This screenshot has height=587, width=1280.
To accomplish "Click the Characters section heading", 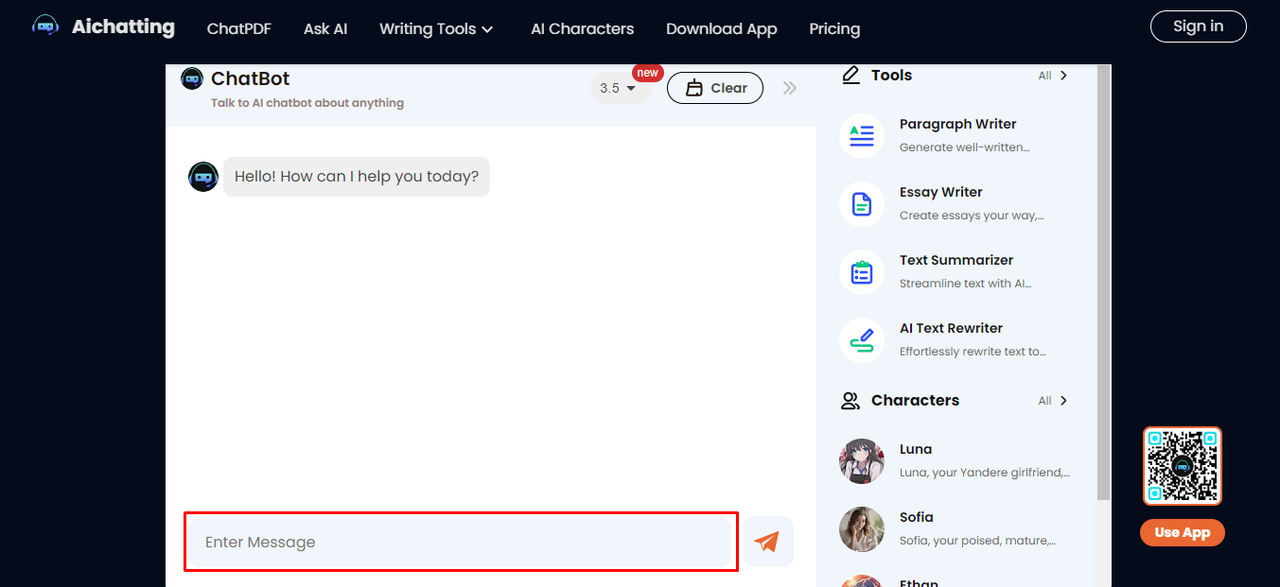I will [x=915, y=400].
